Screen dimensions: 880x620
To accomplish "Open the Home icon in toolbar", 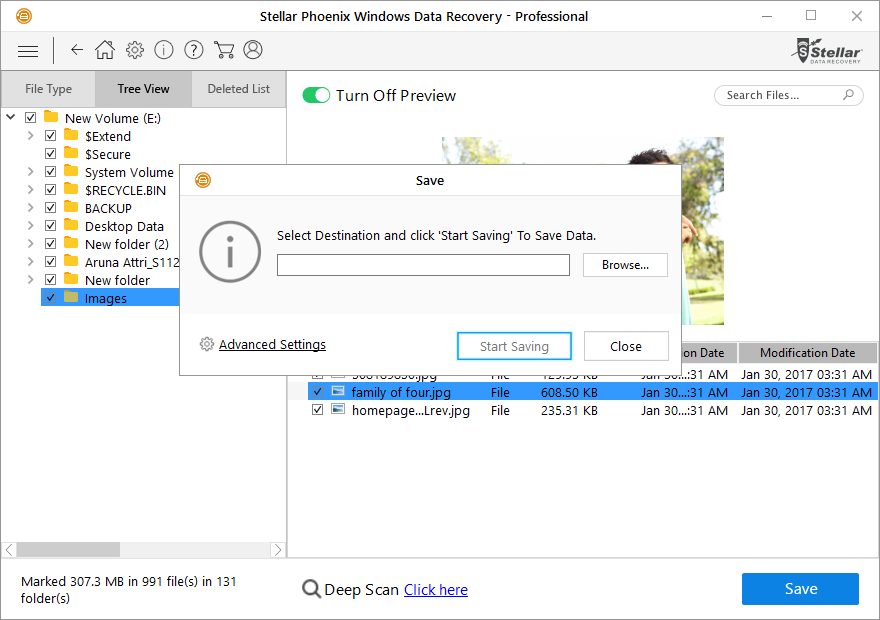I will click(x=105, y=50).
